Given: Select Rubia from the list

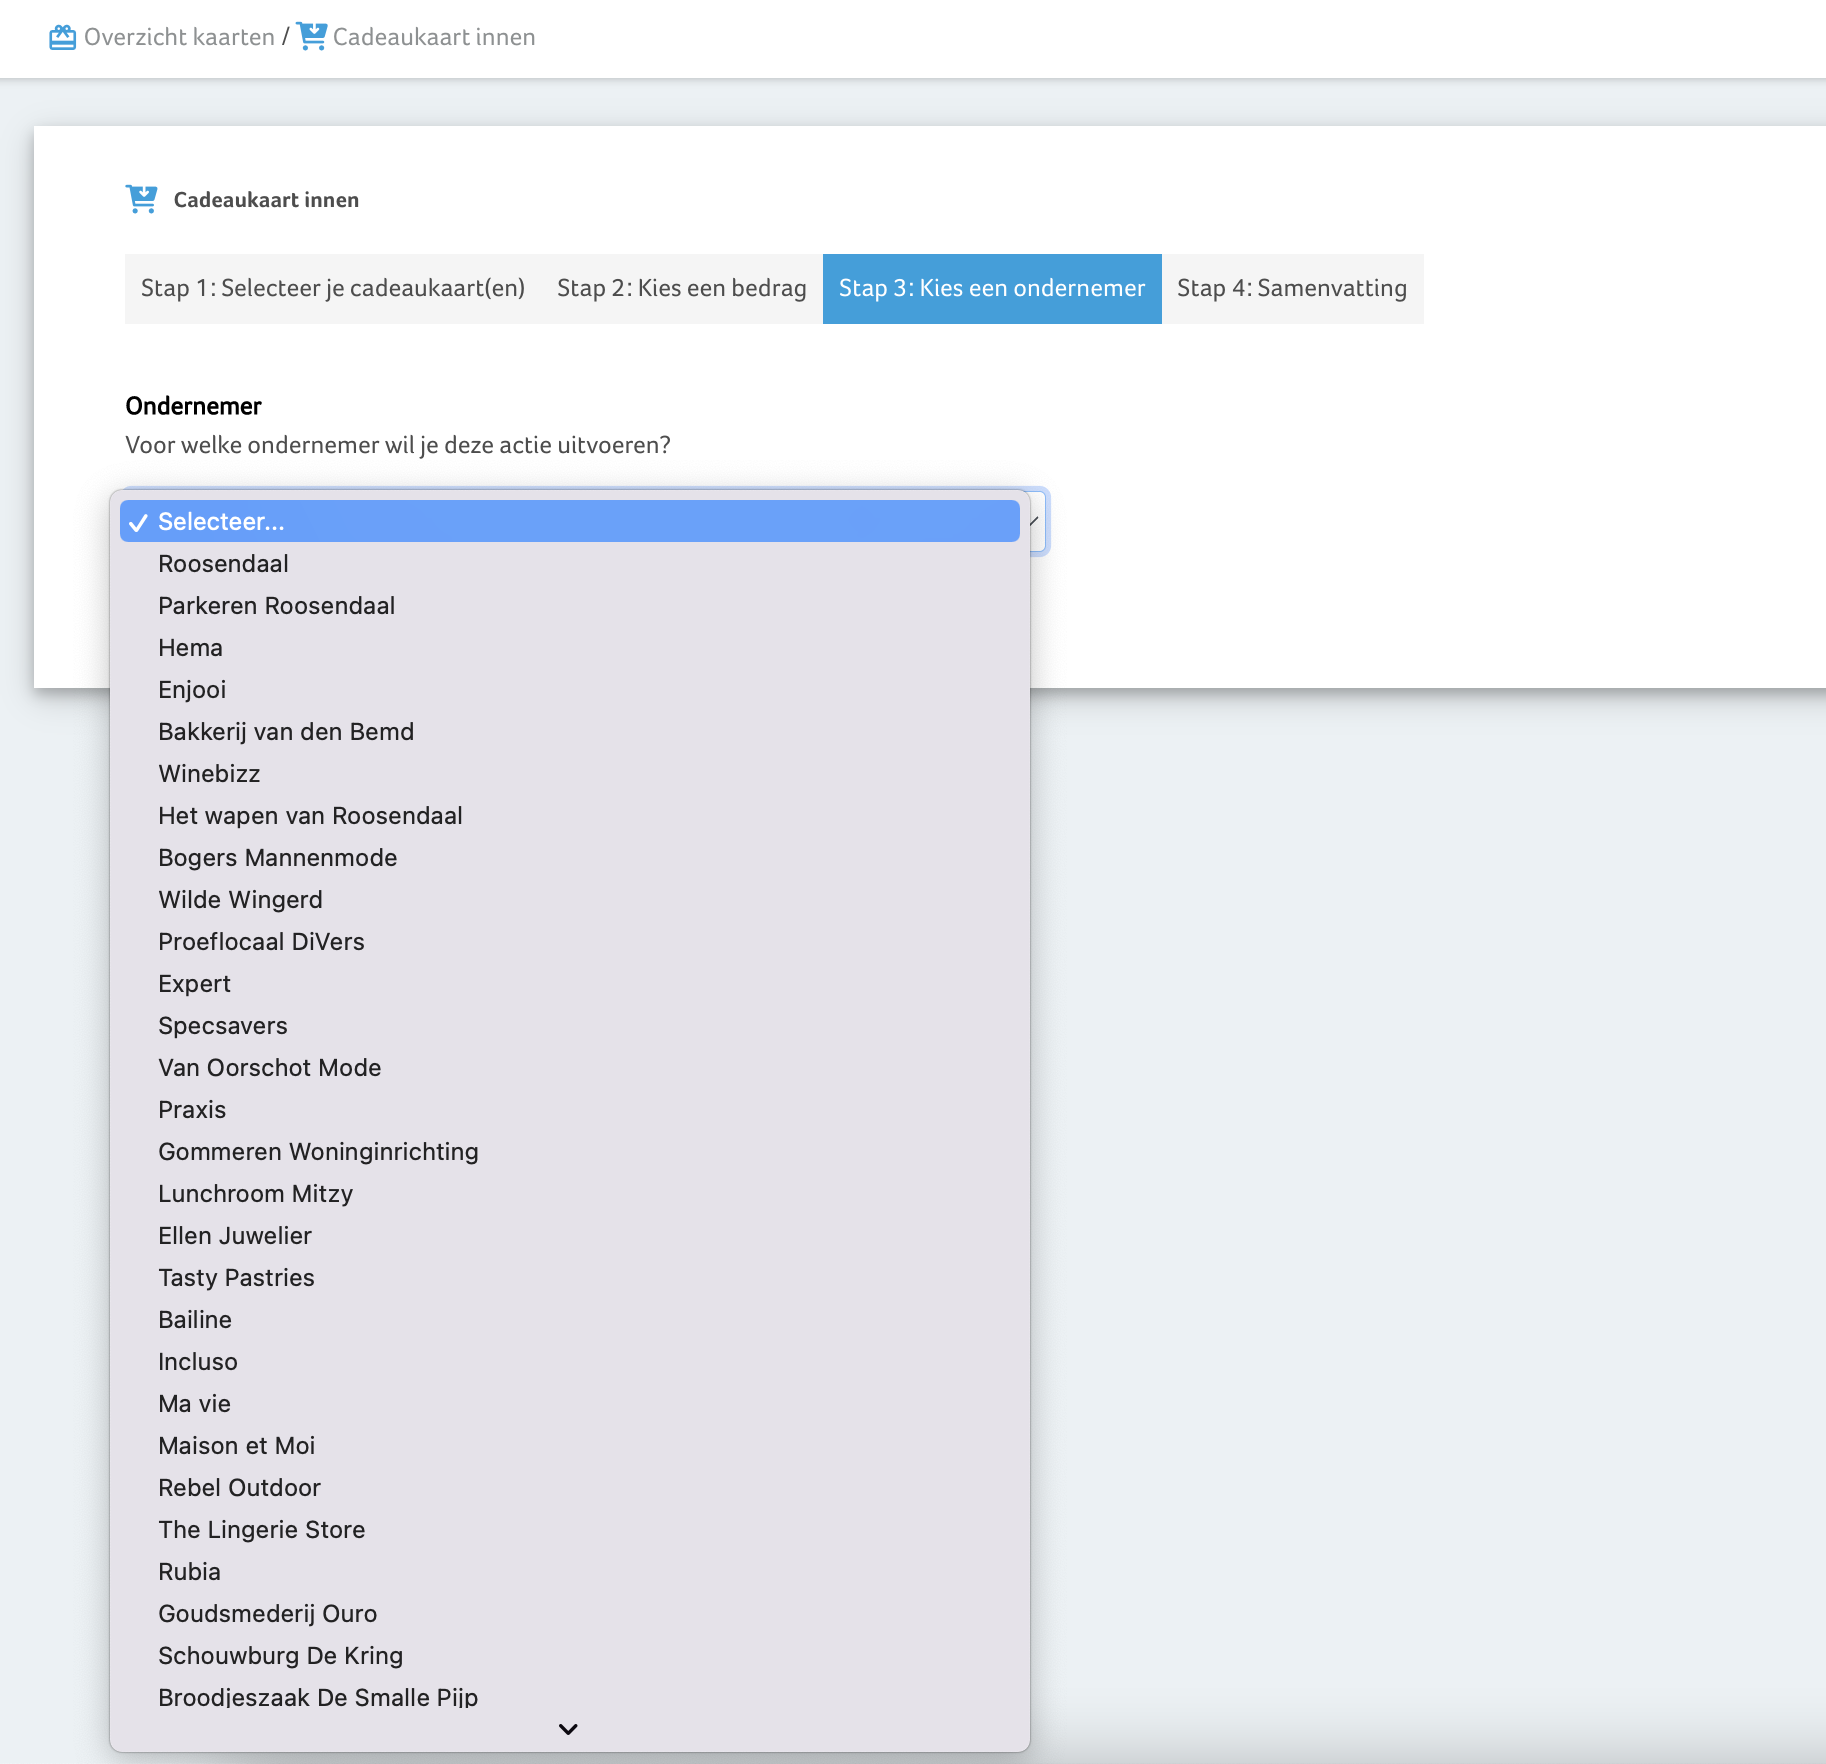Looking at the screenshot, I should pyautogui.click(x=570, y=1571).
